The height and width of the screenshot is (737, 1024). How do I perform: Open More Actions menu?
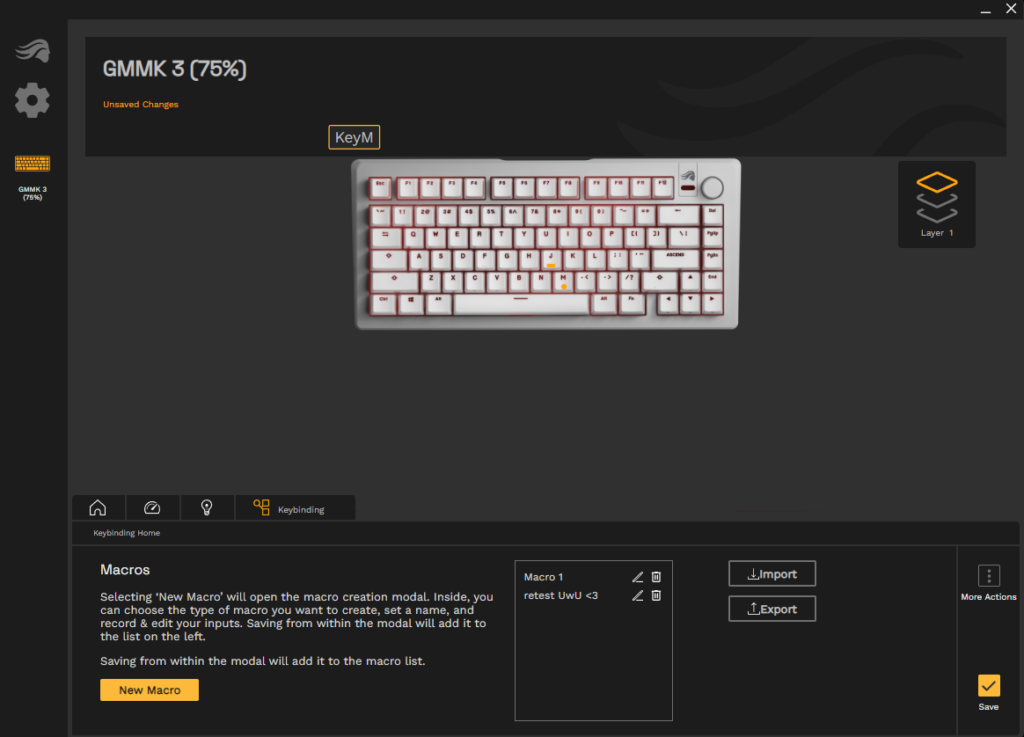pyautogui.click(x=989, y=576)
